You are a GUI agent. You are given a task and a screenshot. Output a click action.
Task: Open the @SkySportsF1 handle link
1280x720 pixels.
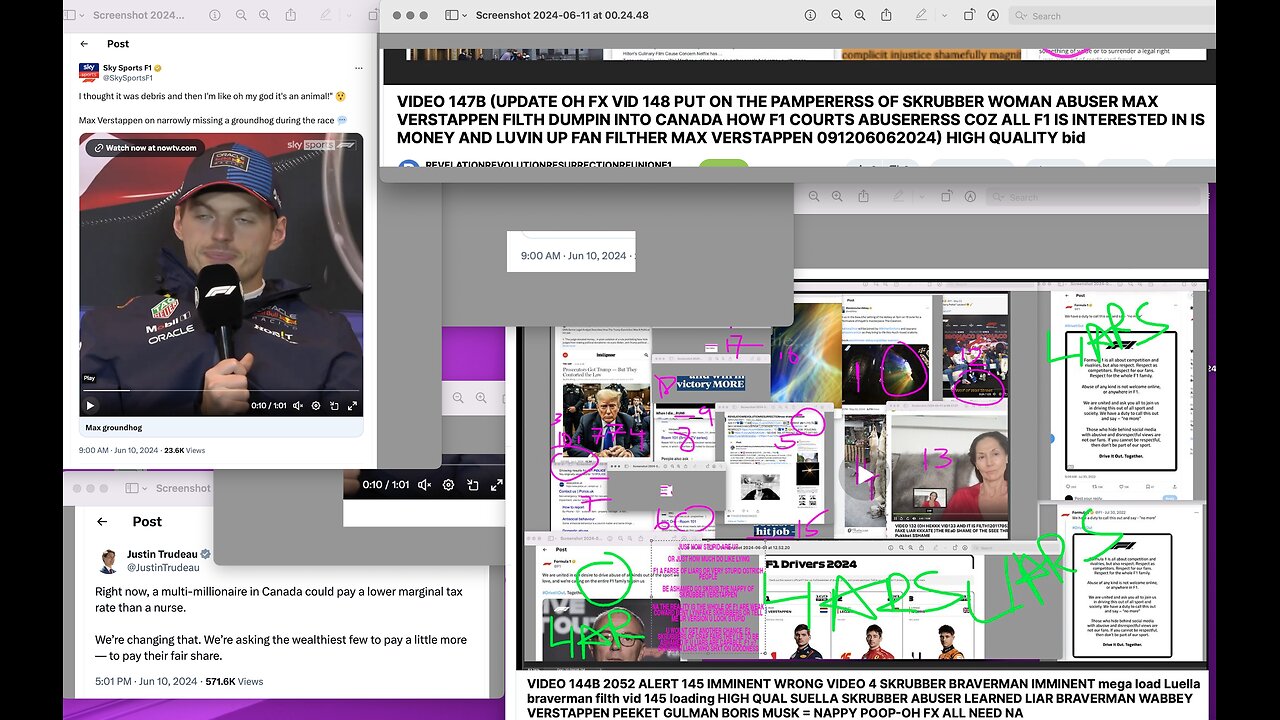[128, 78]
